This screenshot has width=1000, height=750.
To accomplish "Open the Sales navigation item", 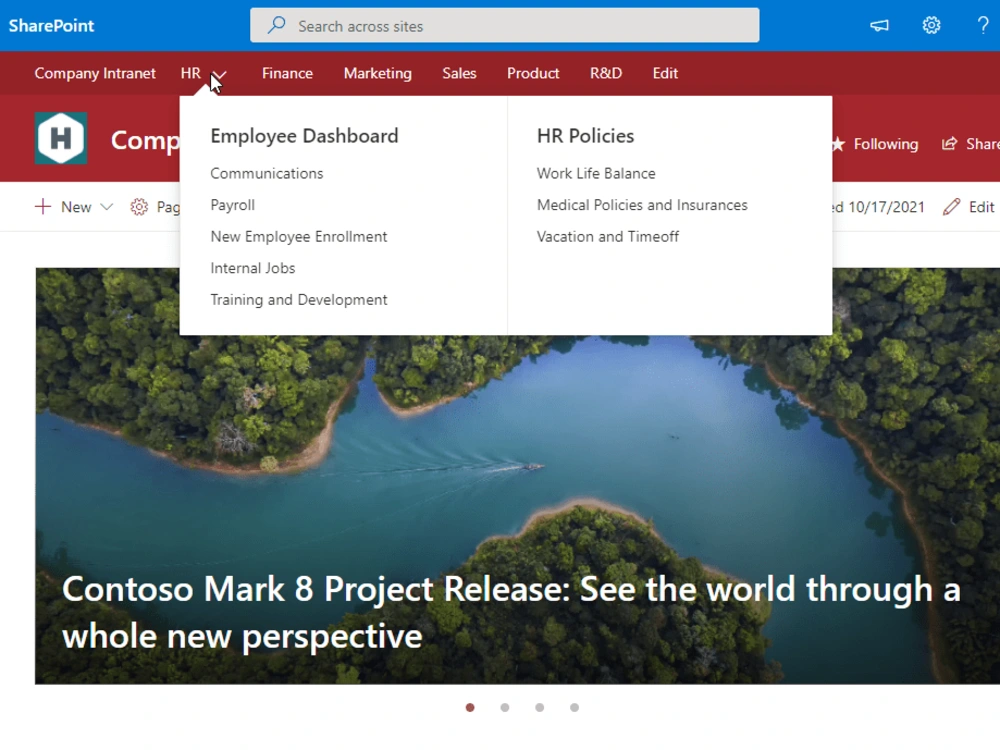I will click(x=459, y=73).
